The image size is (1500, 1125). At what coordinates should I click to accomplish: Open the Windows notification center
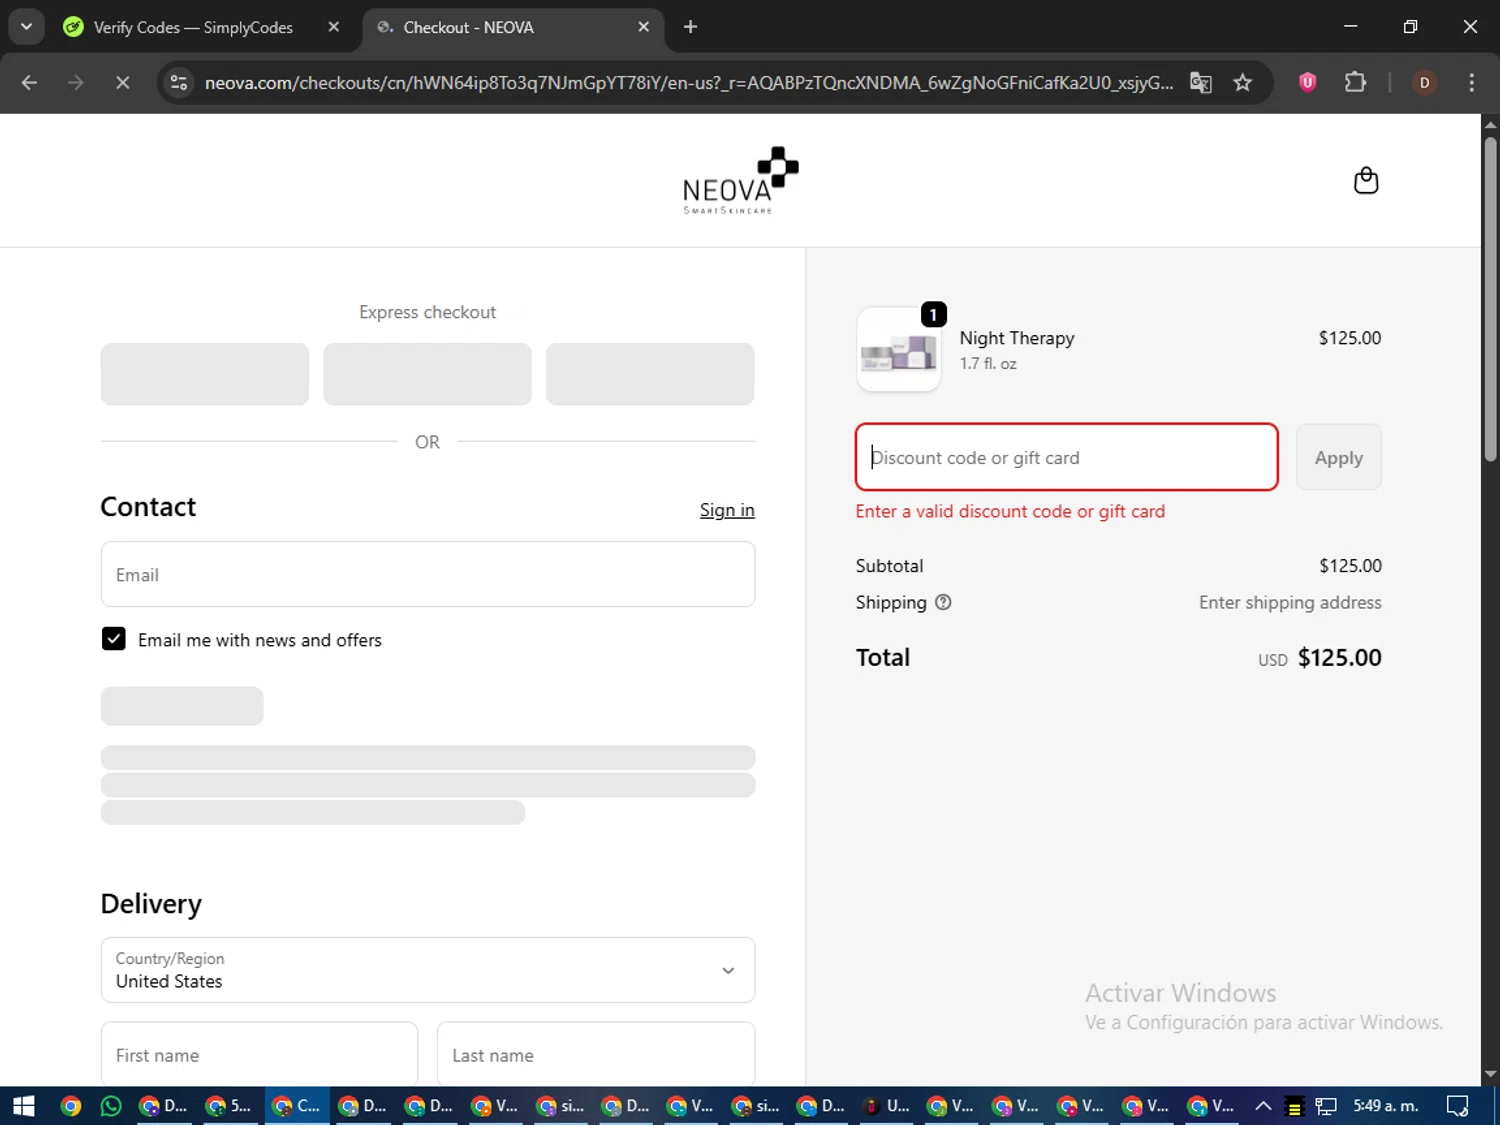pos(1458,1106)
